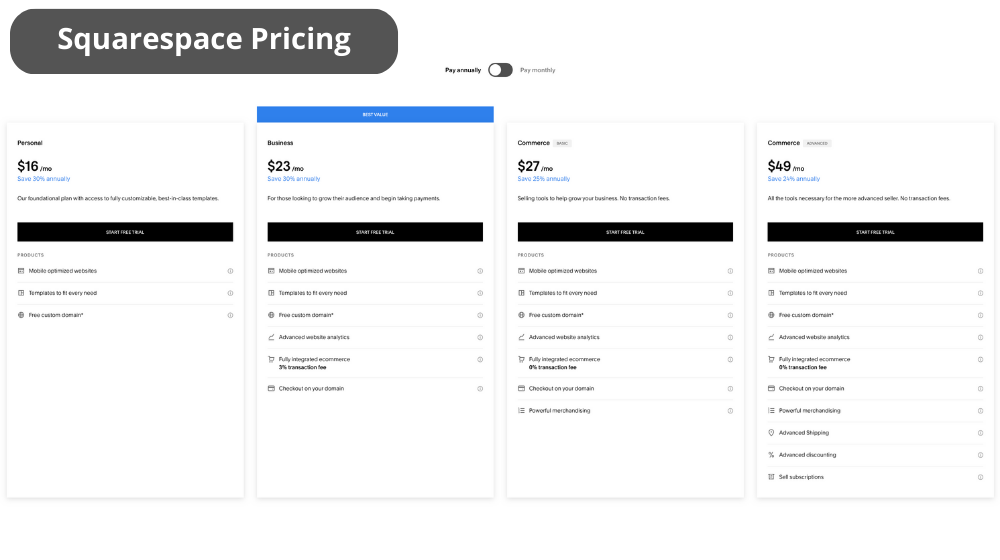The height and width of the screenshot is (560, 1000).
Task: Click the Save 30% annually link under Personal
Action: pyautogui.click(x=43, y=179)
